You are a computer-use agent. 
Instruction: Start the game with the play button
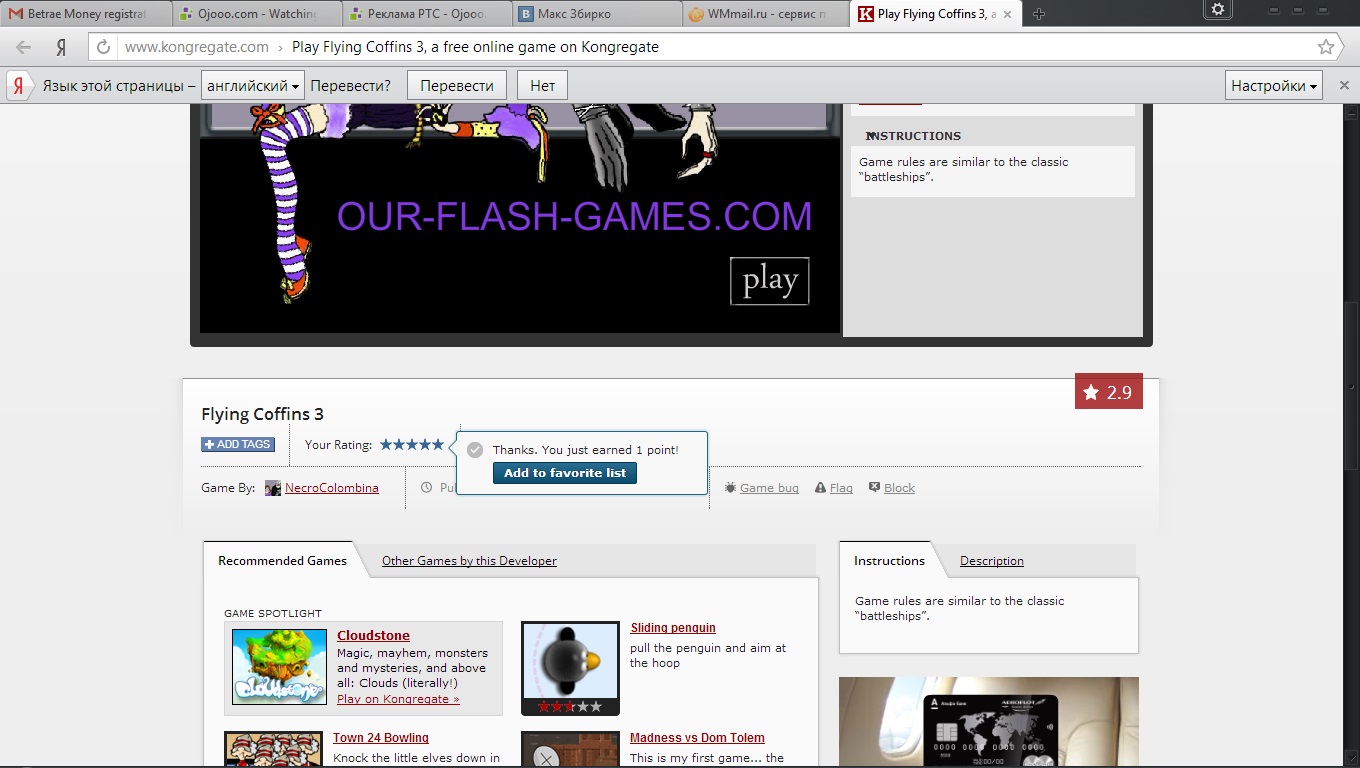click(769, 281)
